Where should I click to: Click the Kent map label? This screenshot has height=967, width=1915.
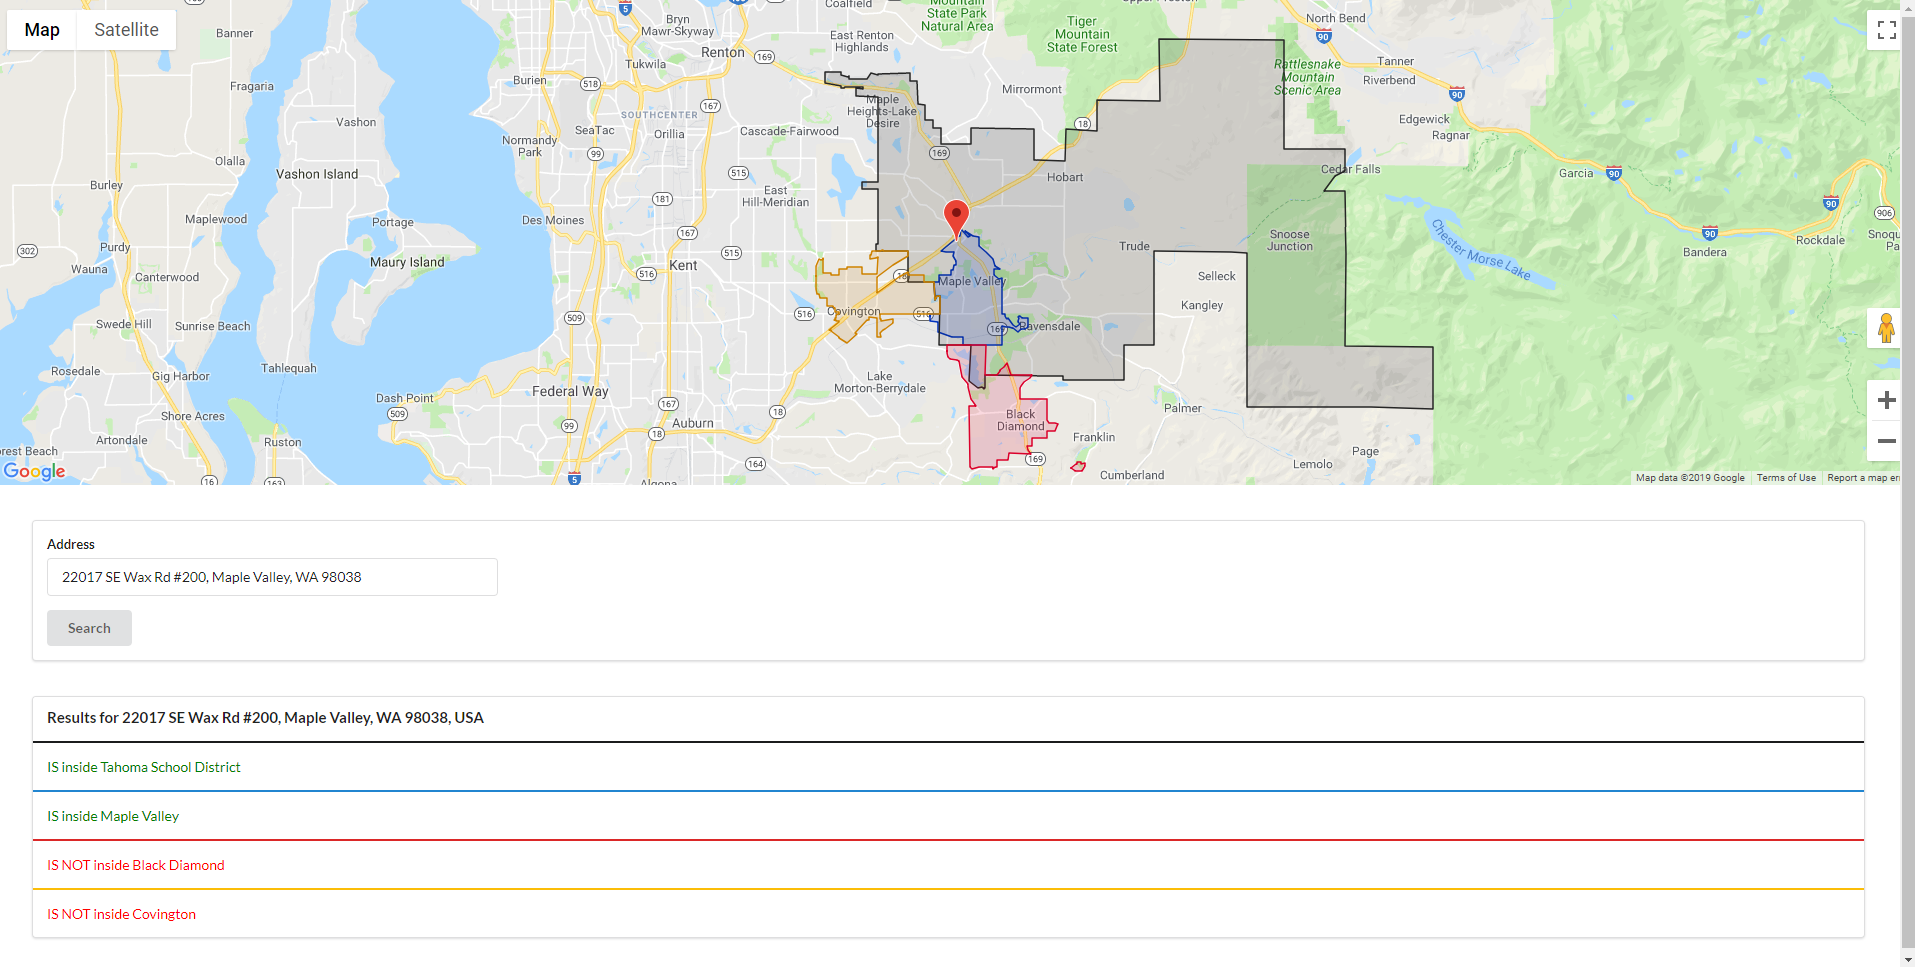pyautogui.click(x=683, y=265)
